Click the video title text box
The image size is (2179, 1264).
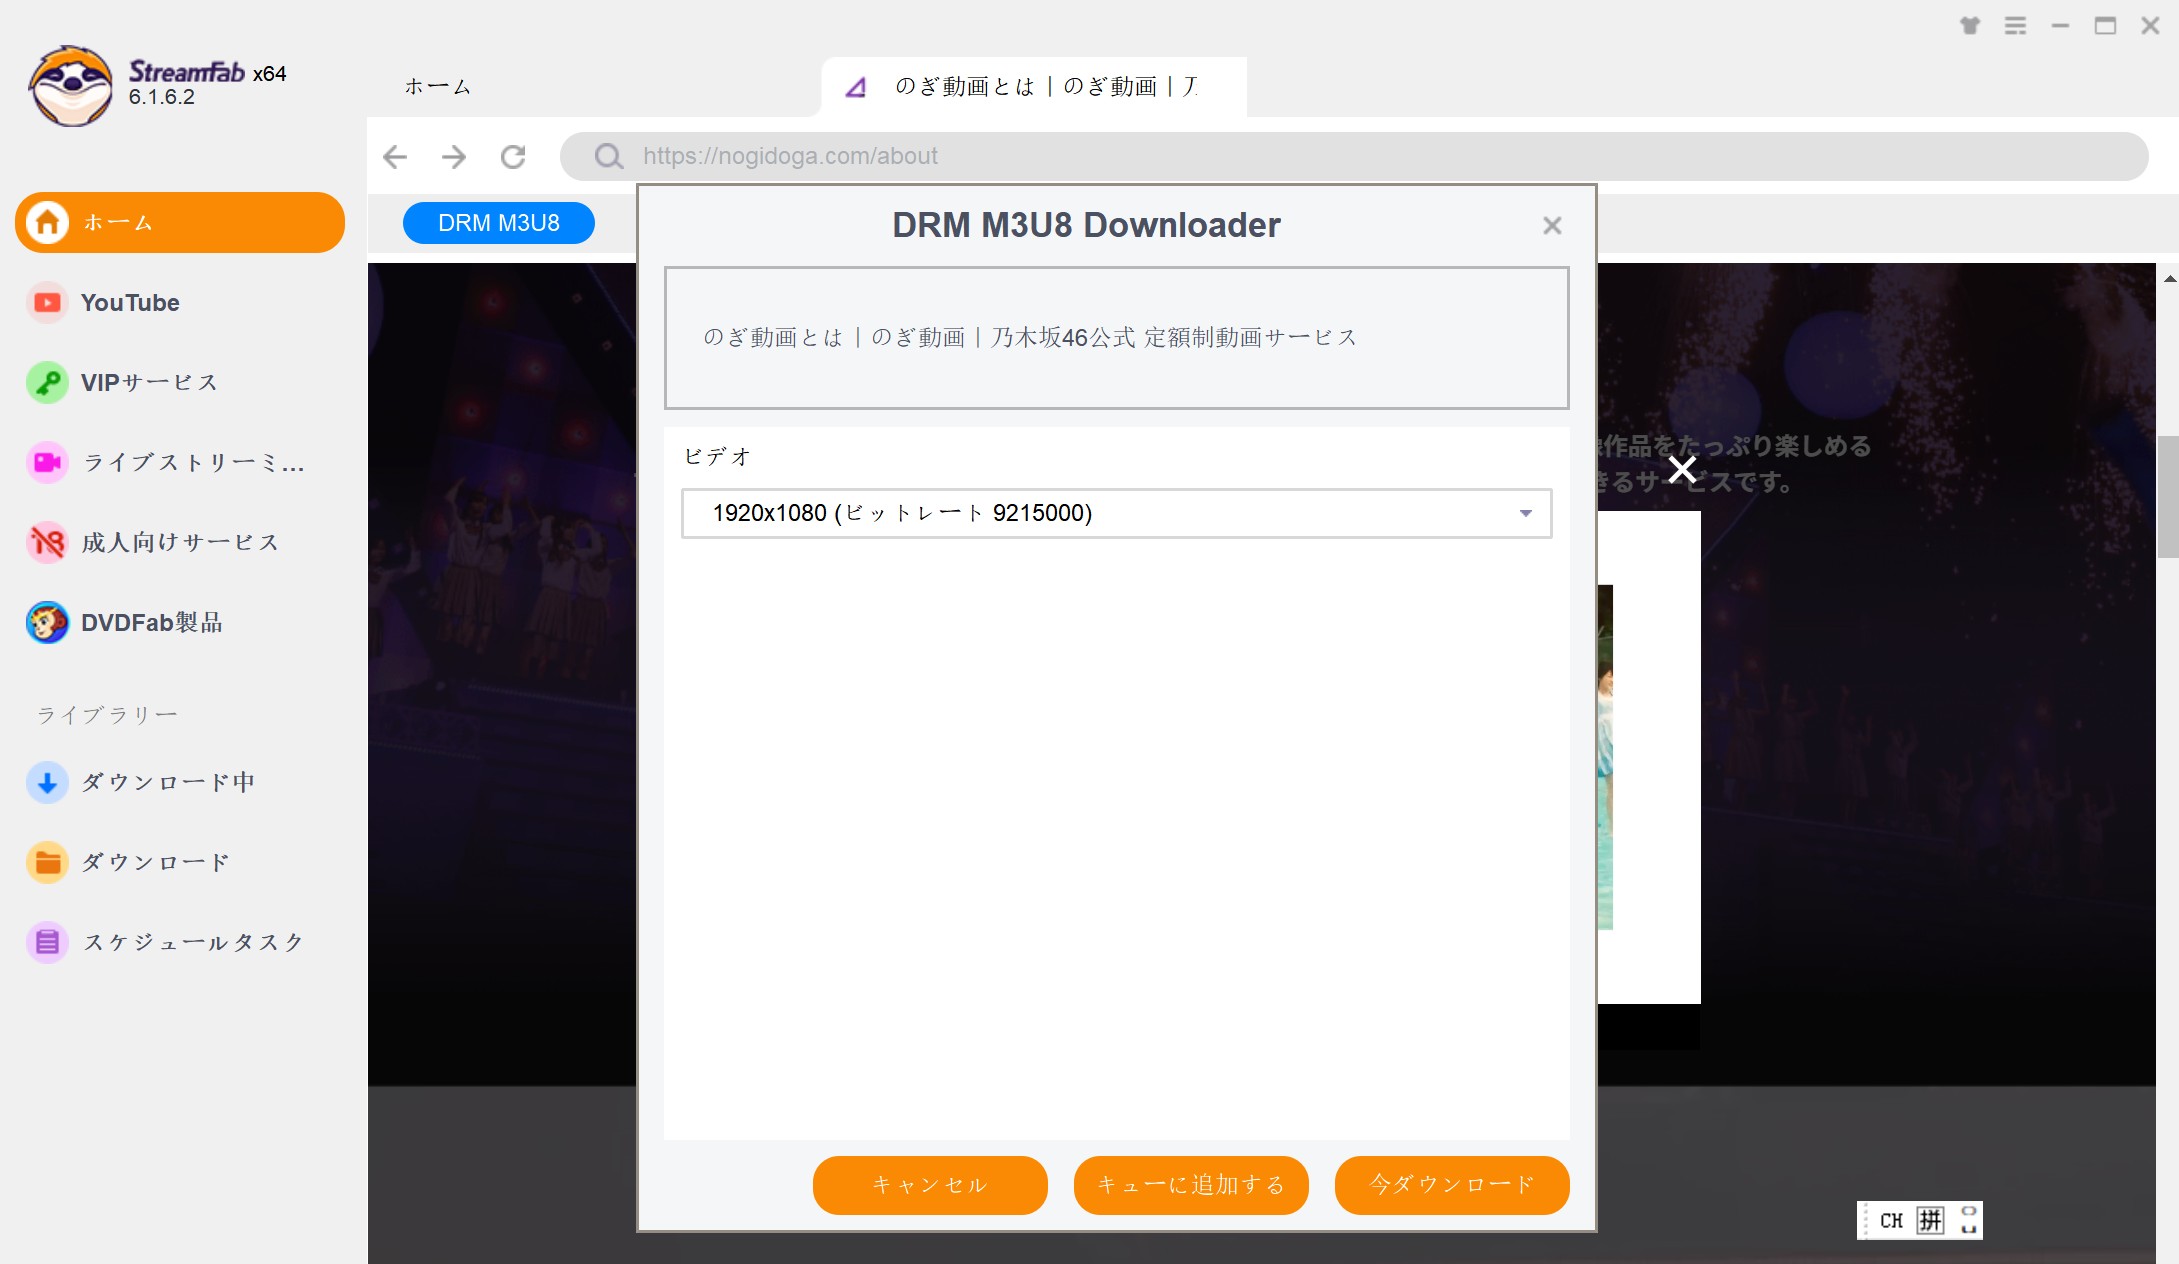pos(1116,338)
